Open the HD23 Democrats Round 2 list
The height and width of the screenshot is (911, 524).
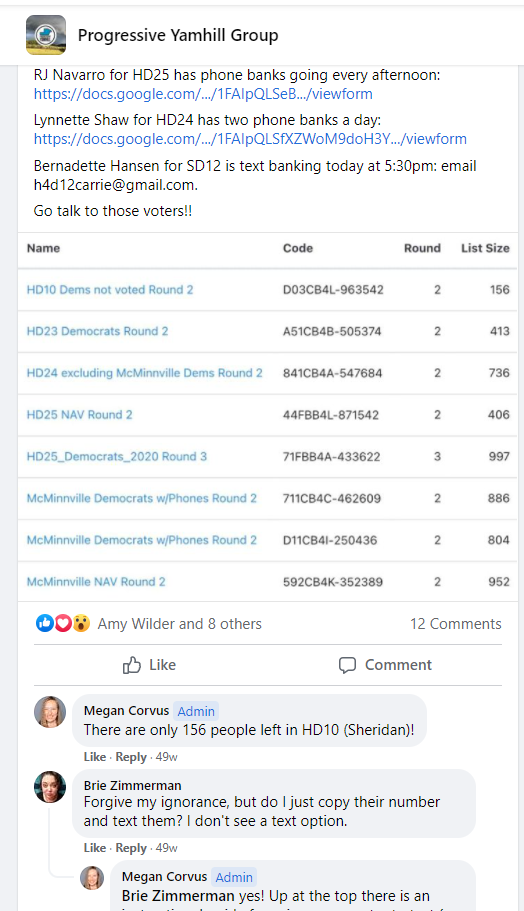98,332
